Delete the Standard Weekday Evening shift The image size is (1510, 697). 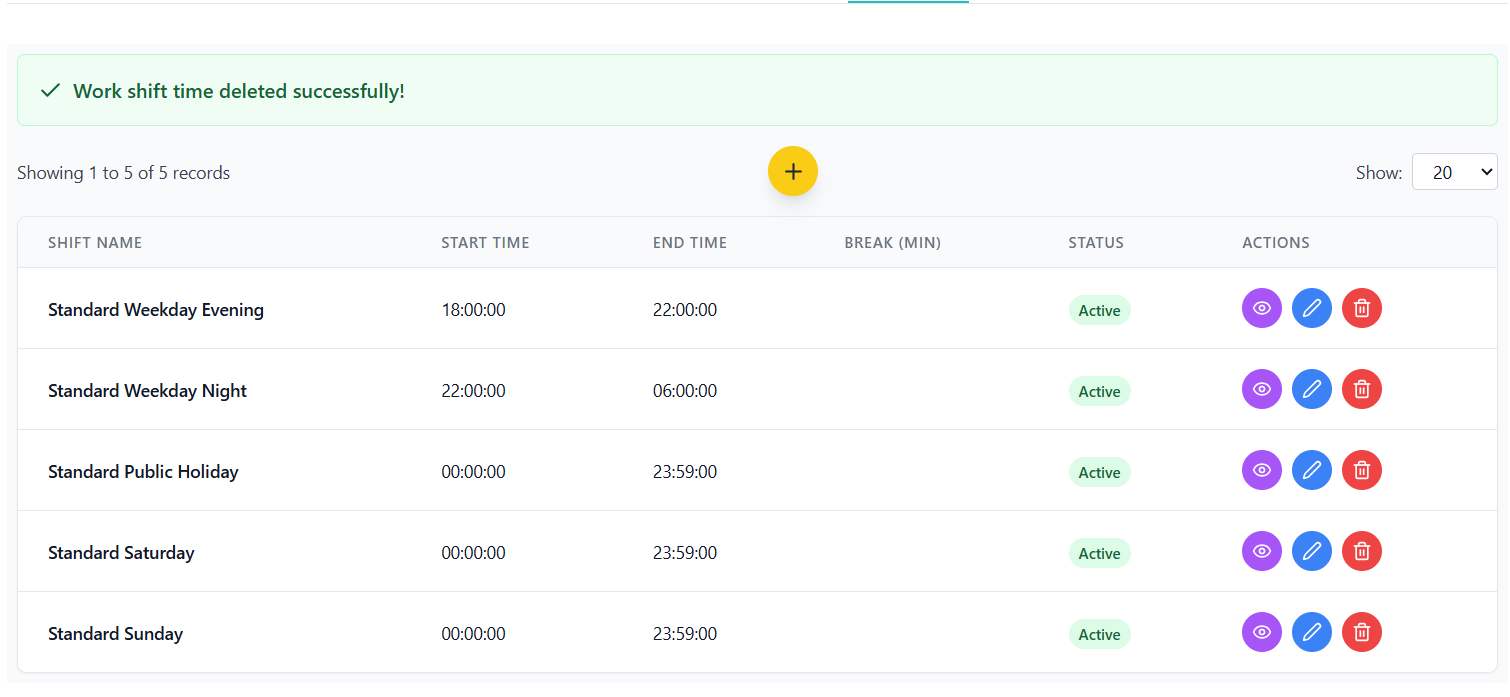point(1361,308)
